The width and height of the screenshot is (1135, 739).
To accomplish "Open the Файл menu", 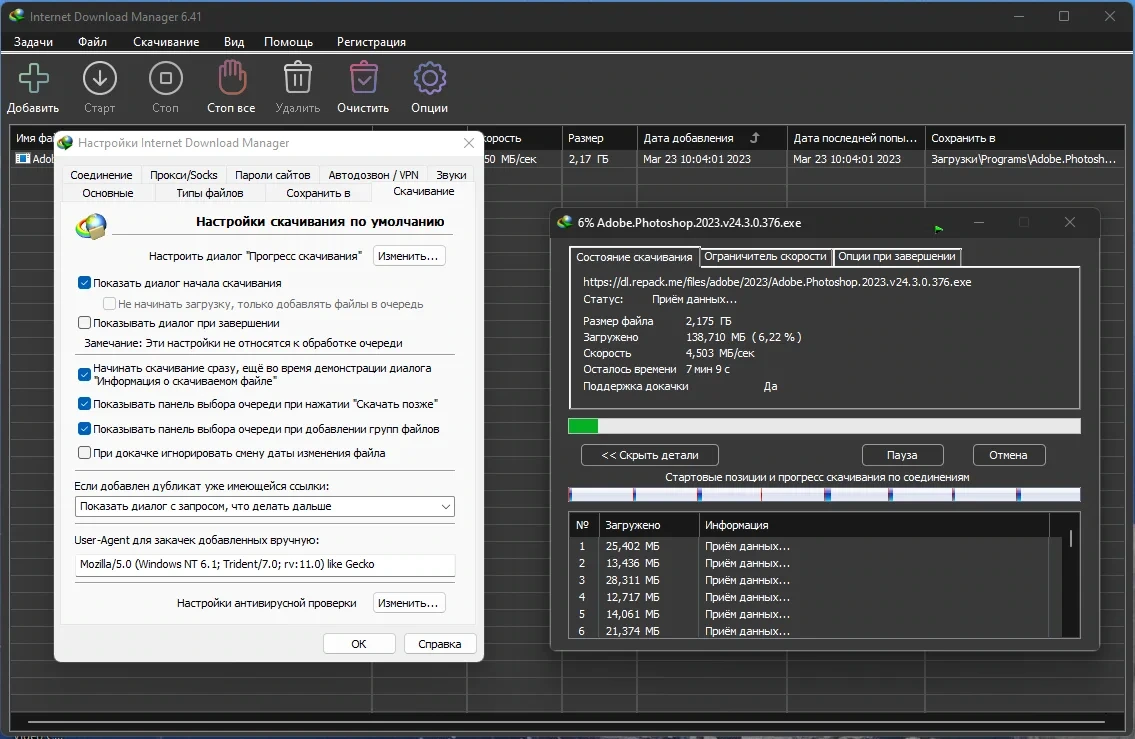I will [x=93, y=42].
